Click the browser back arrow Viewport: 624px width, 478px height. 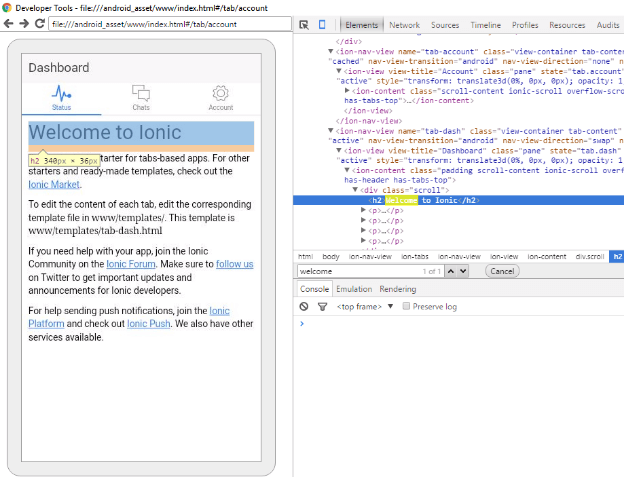click(x=9, y=23)
